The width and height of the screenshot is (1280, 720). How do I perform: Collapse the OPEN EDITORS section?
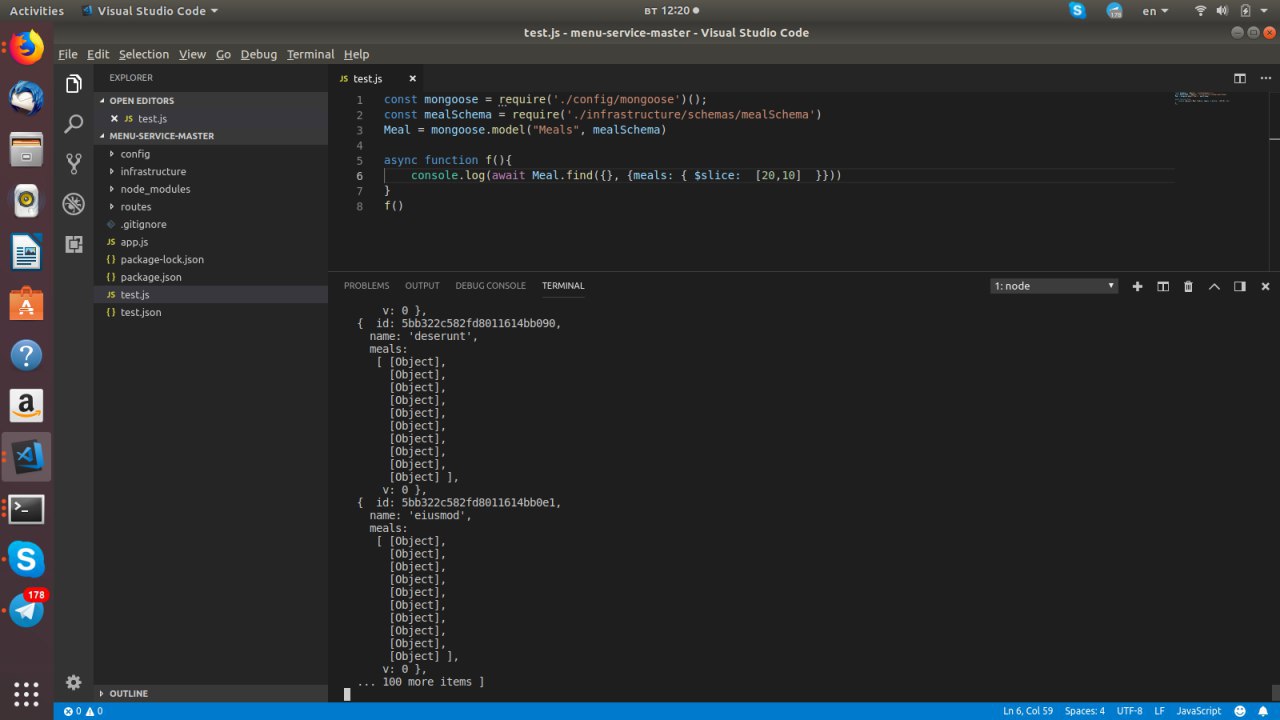pyautogui.click(x=140, y=101)
